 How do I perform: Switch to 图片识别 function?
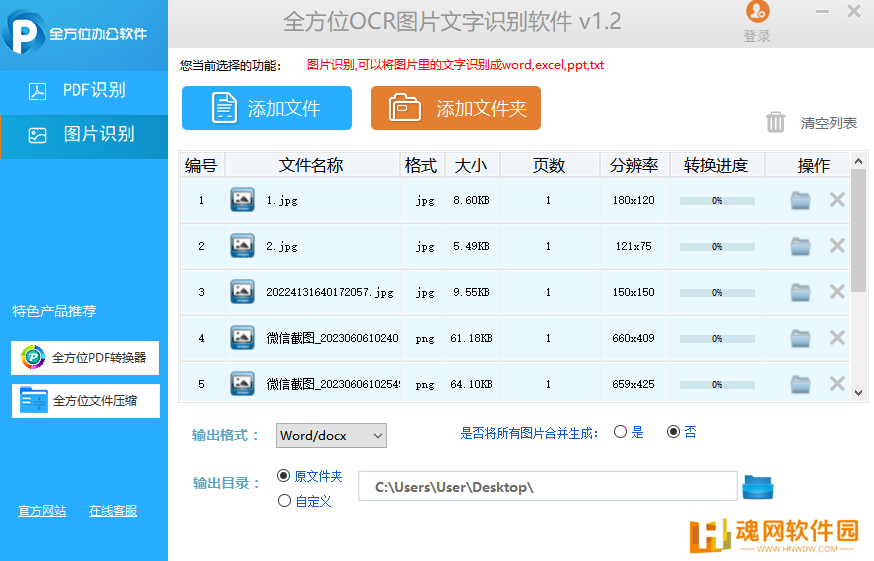(84, 135)
